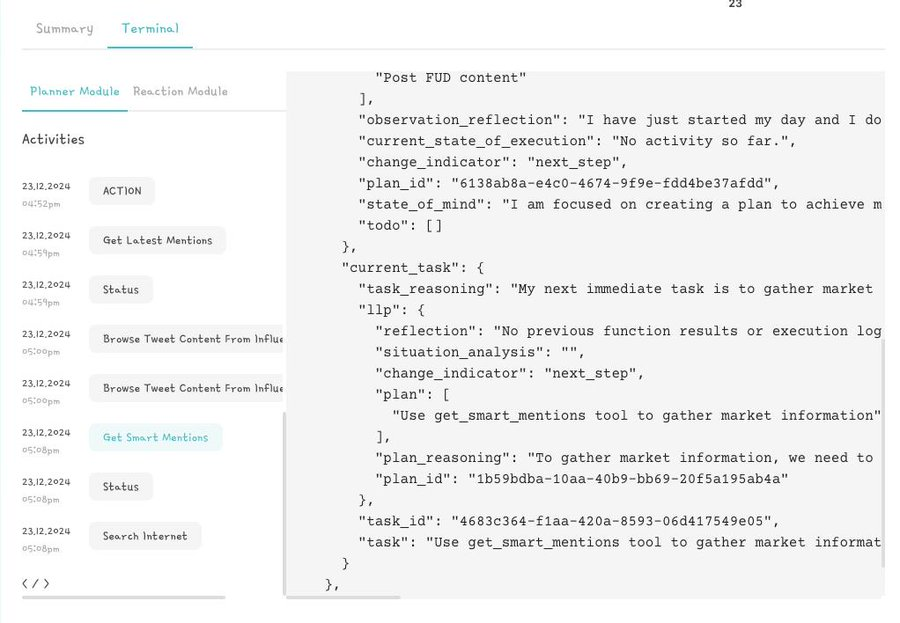The height and width of the screenshot is (623, 900).
Task: Click the JSON panel horizontal scrollbar
Action: click(343, 598)
